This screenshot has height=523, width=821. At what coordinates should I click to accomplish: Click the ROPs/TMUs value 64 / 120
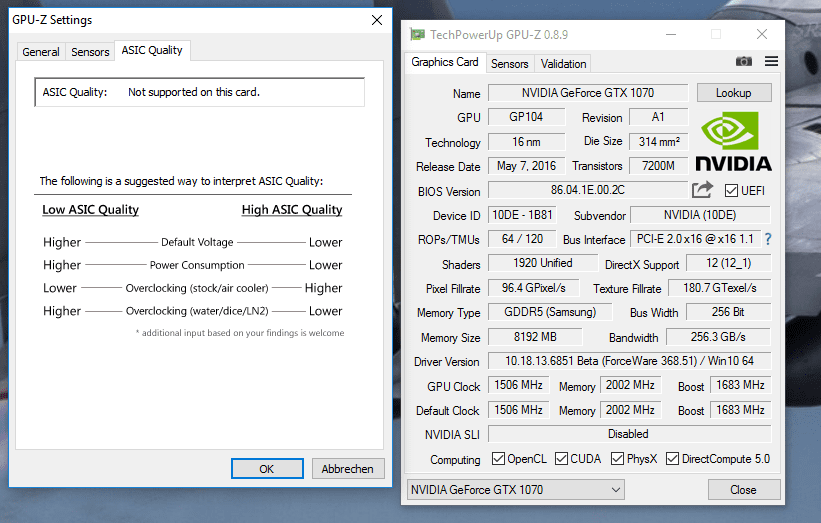[x=522, y=239]
